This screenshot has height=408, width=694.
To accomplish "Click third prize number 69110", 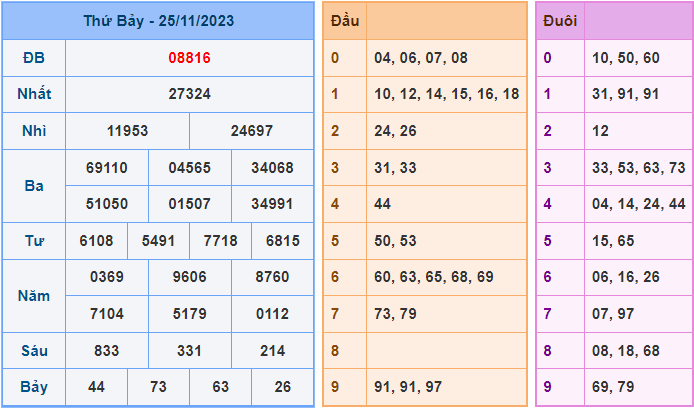I will [x=107, y=167].
